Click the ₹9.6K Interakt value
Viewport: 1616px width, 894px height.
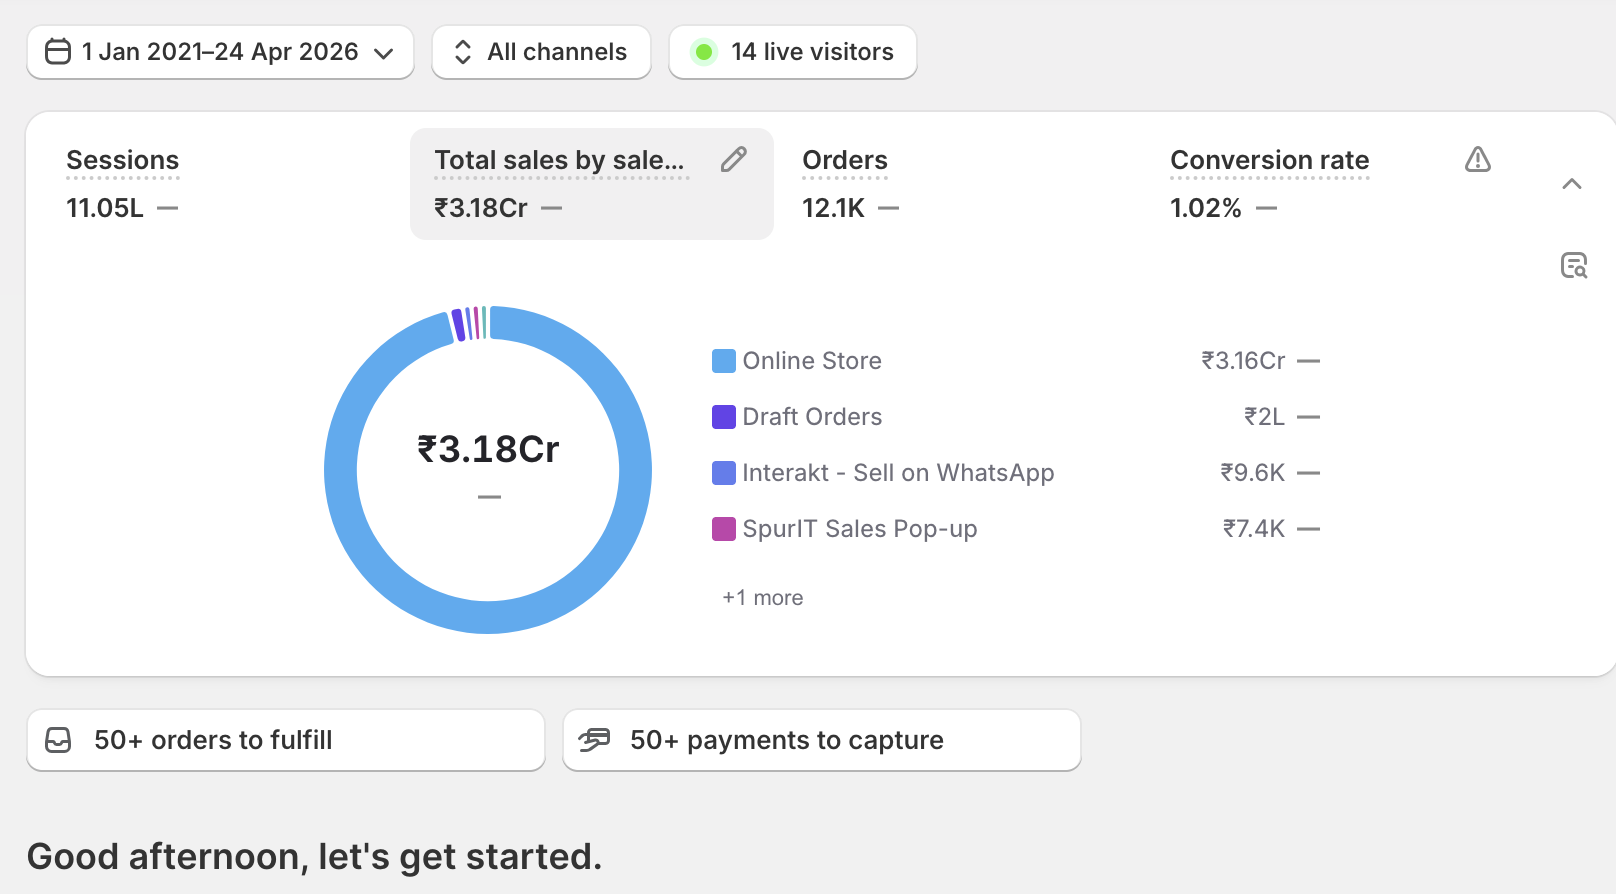(x=1252, y=473)
